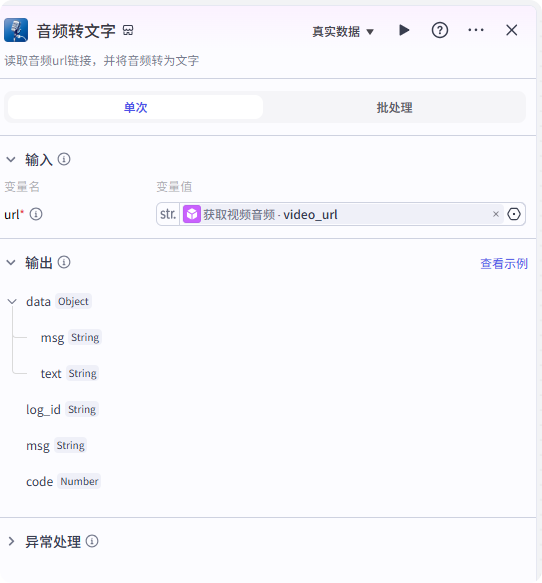The height and width of the screenshot is (583, 542).
Task: Select the data Object output row
Action: click(x=59, y=301)
